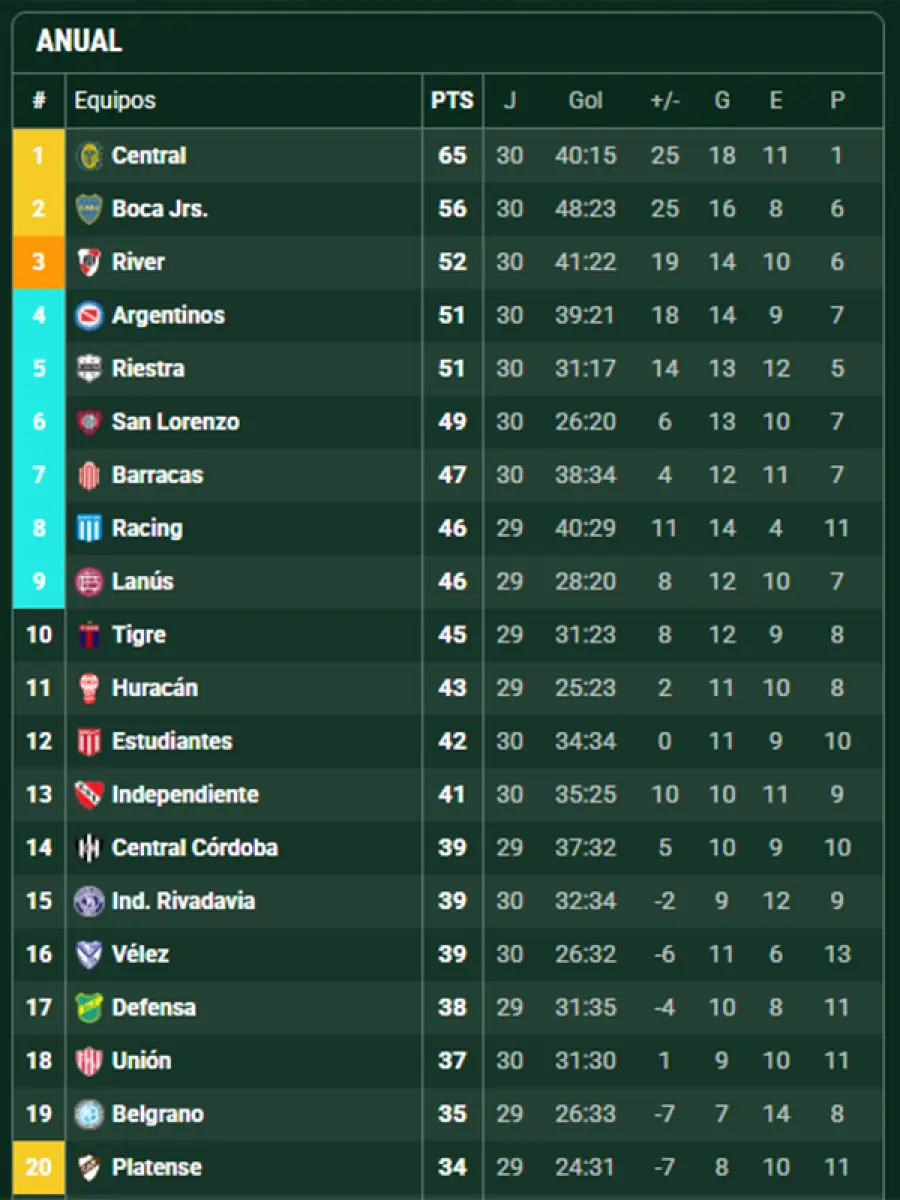Open the Estudiantes team name link
This screenshot has width=900, height=1200.
[172, 741]
